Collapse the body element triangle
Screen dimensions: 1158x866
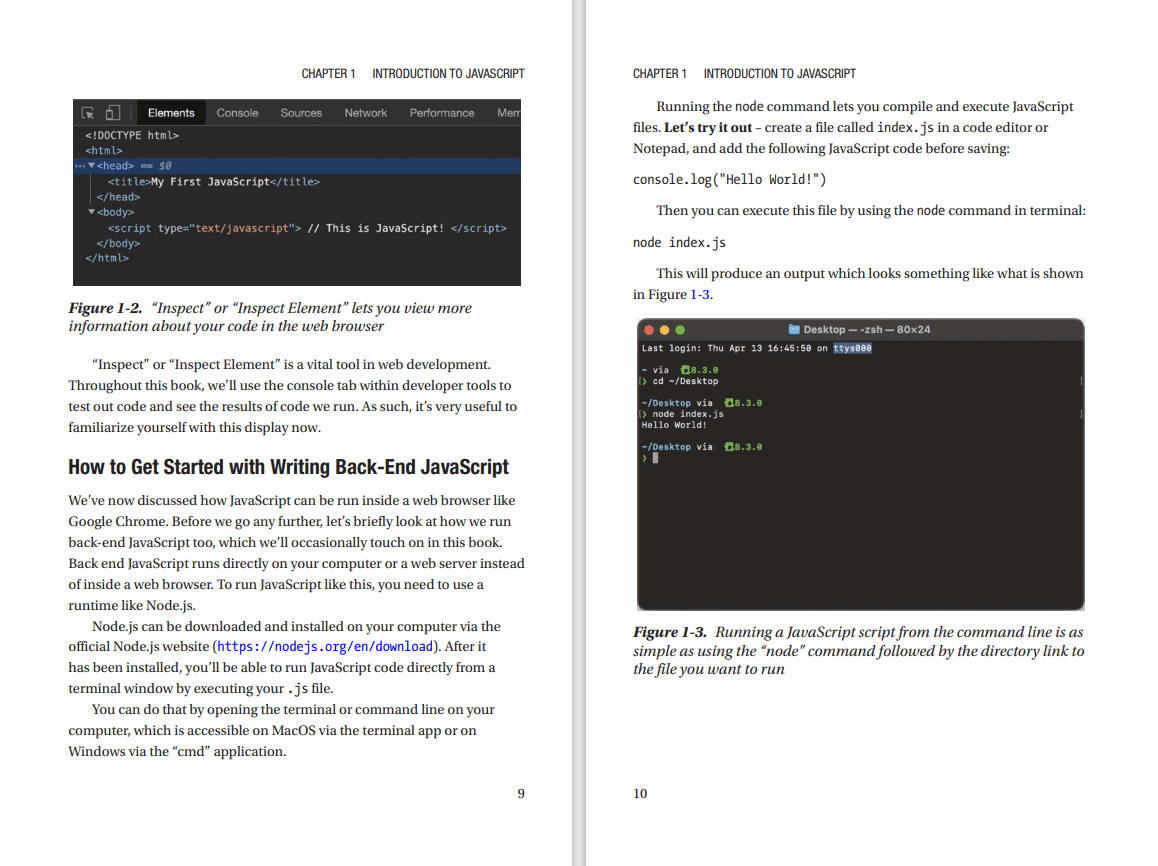92,212
